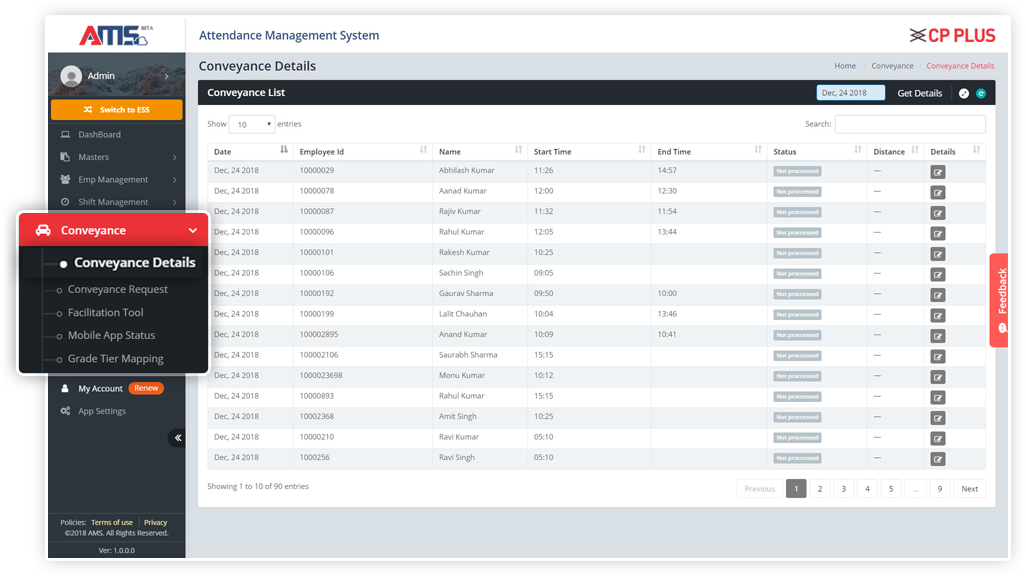Click the Get Details button

point(919,94)
